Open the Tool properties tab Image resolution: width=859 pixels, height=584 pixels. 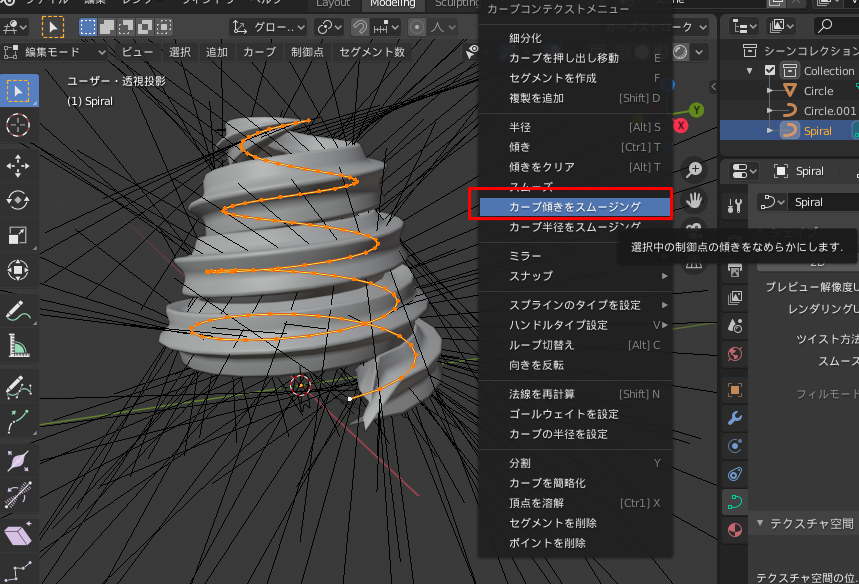735,206
